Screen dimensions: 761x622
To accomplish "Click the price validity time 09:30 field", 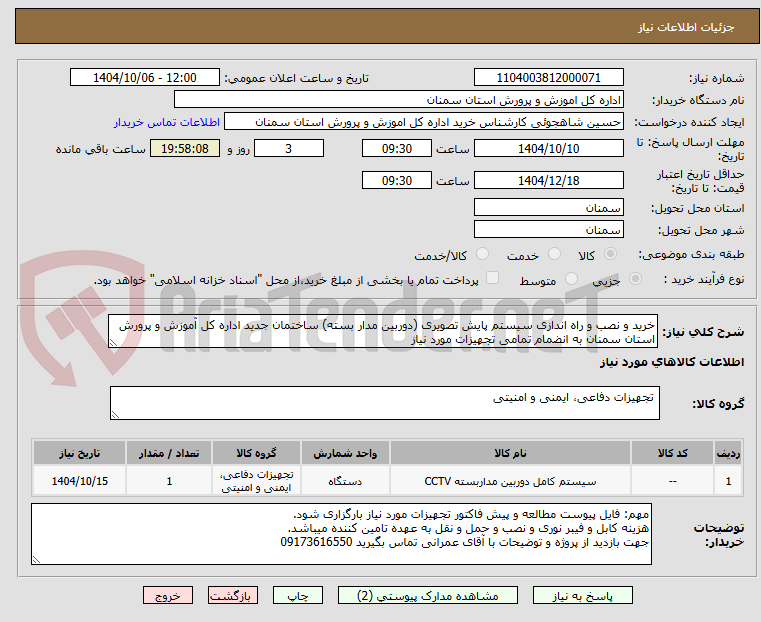I will 397,180.
